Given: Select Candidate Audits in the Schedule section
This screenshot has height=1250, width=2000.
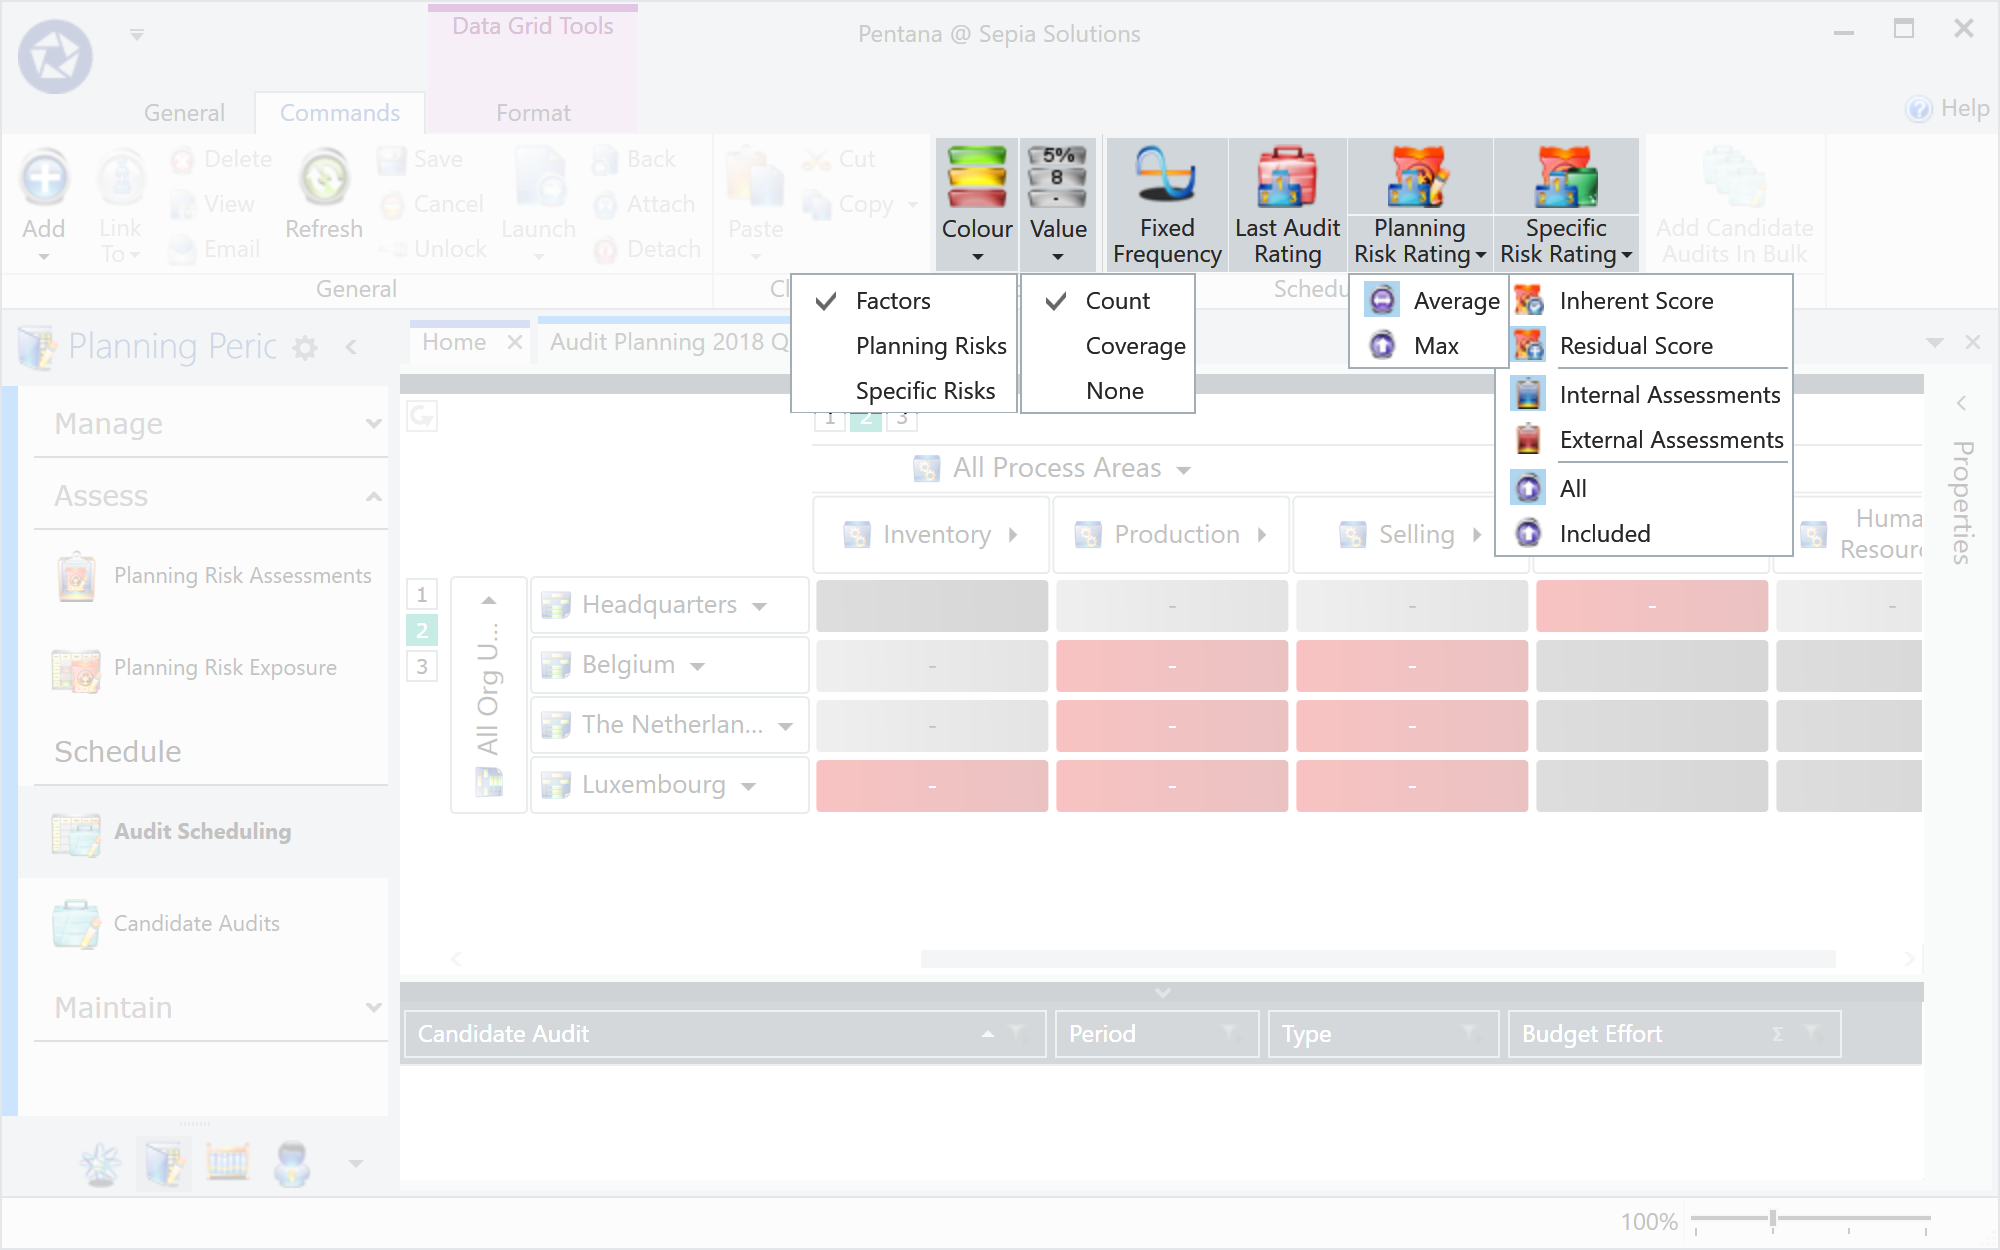Looking at the screenshot, I should pos(196,922).
